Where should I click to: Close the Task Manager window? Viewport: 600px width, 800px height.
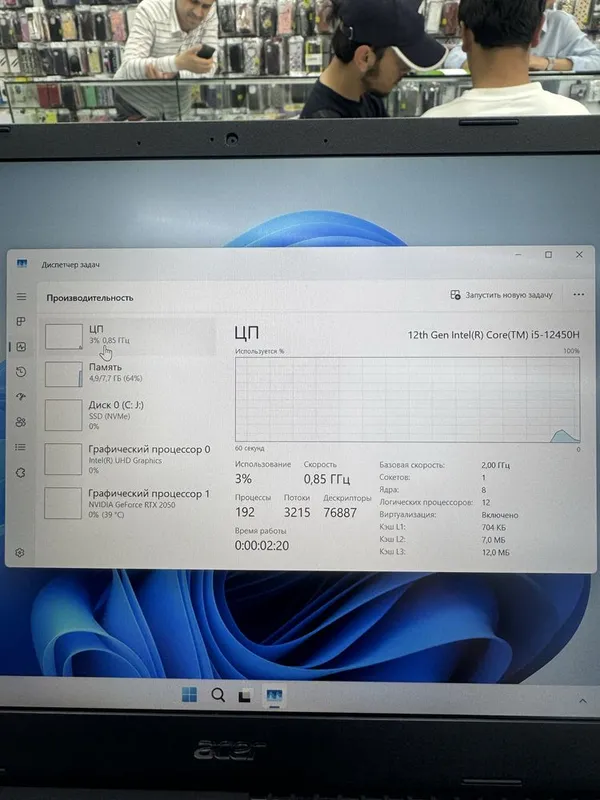click(x=579, y=255)
